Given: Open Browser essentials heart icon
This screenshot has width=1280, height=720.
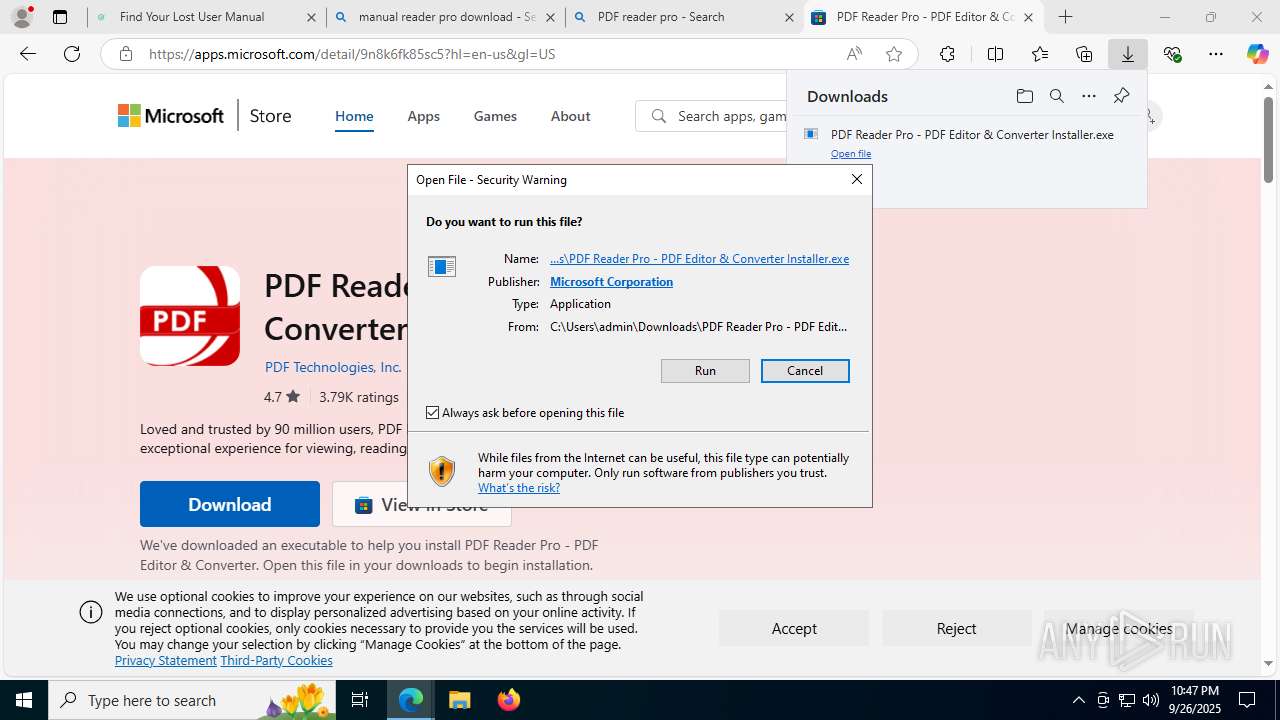Looking at the screenshot, I should [x=1173, y=54].
